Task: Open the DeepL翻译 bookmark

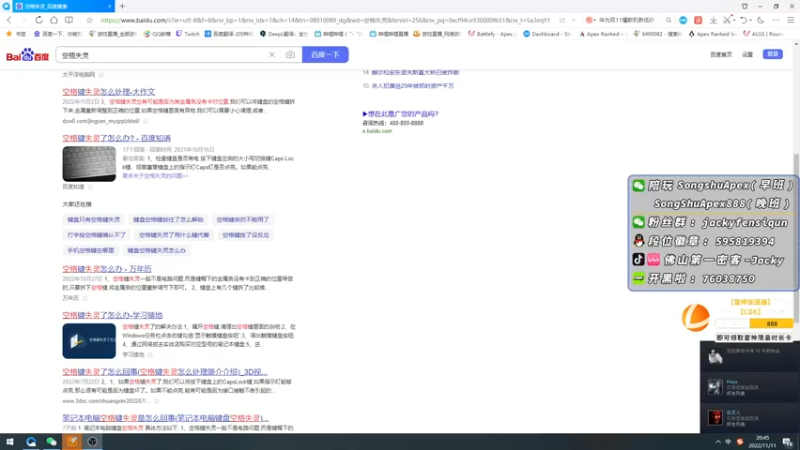Action: 284,34
